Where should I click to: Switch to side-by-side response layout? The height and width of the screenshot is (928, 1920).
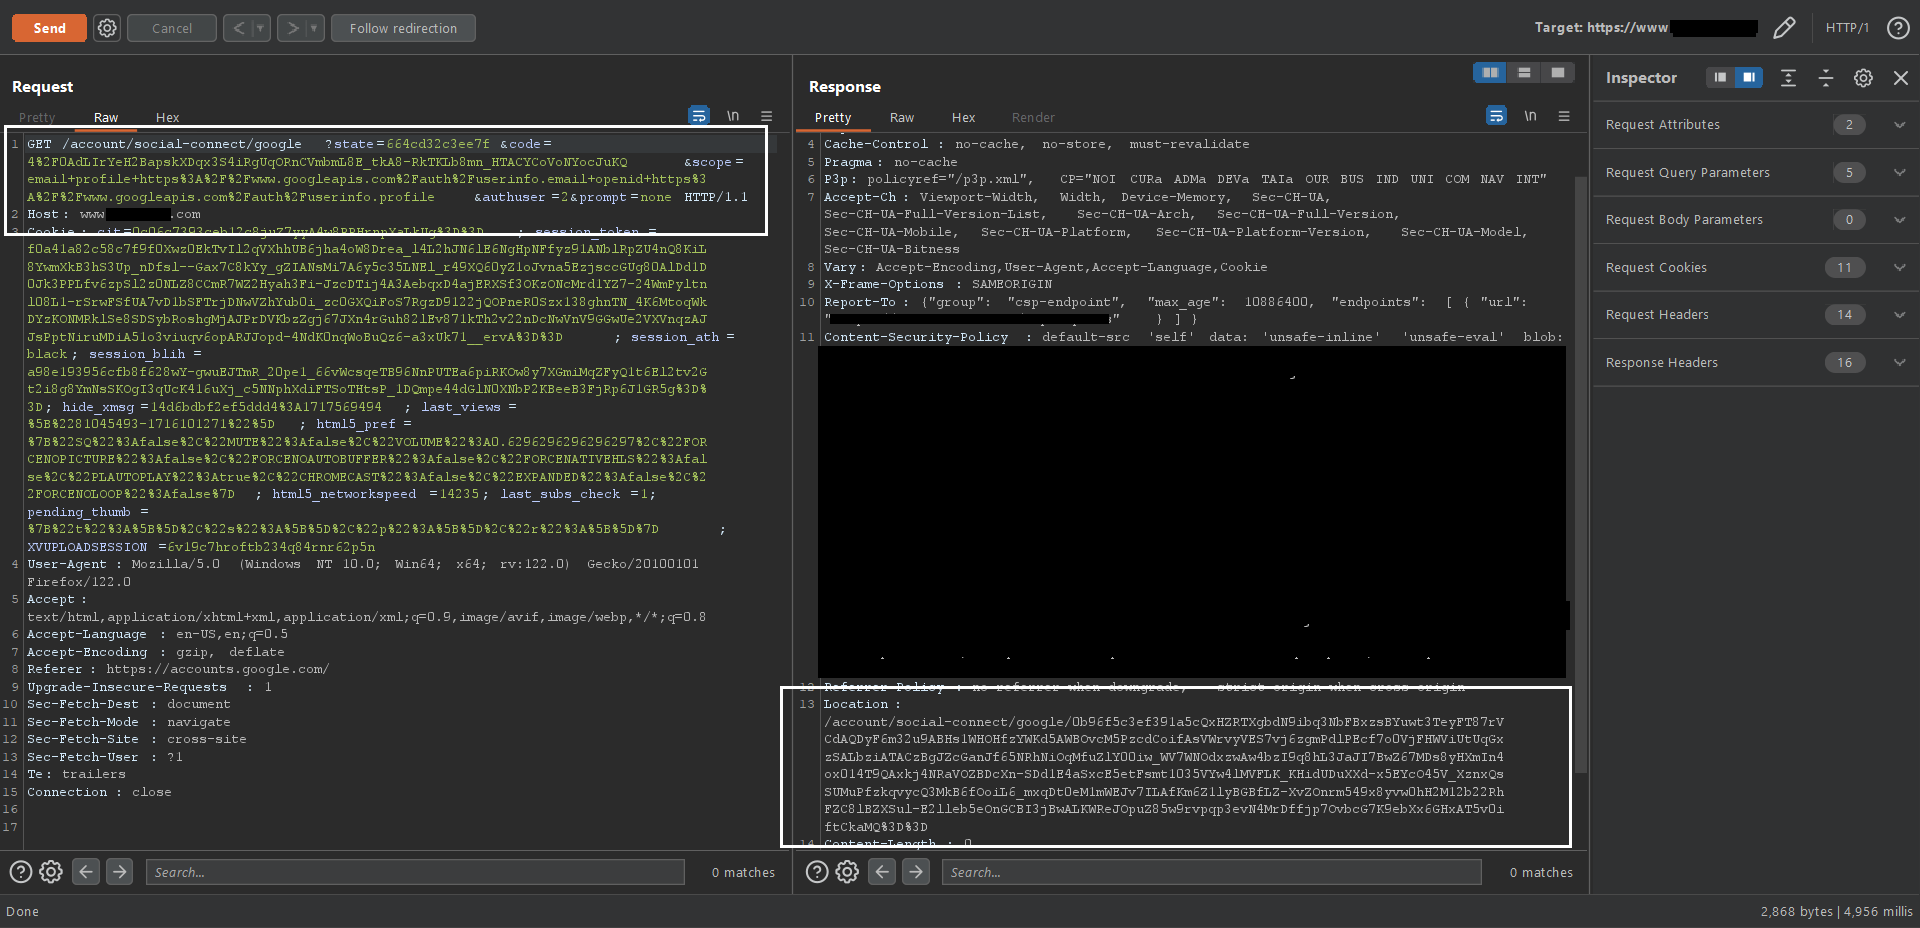coord(1490,72)
